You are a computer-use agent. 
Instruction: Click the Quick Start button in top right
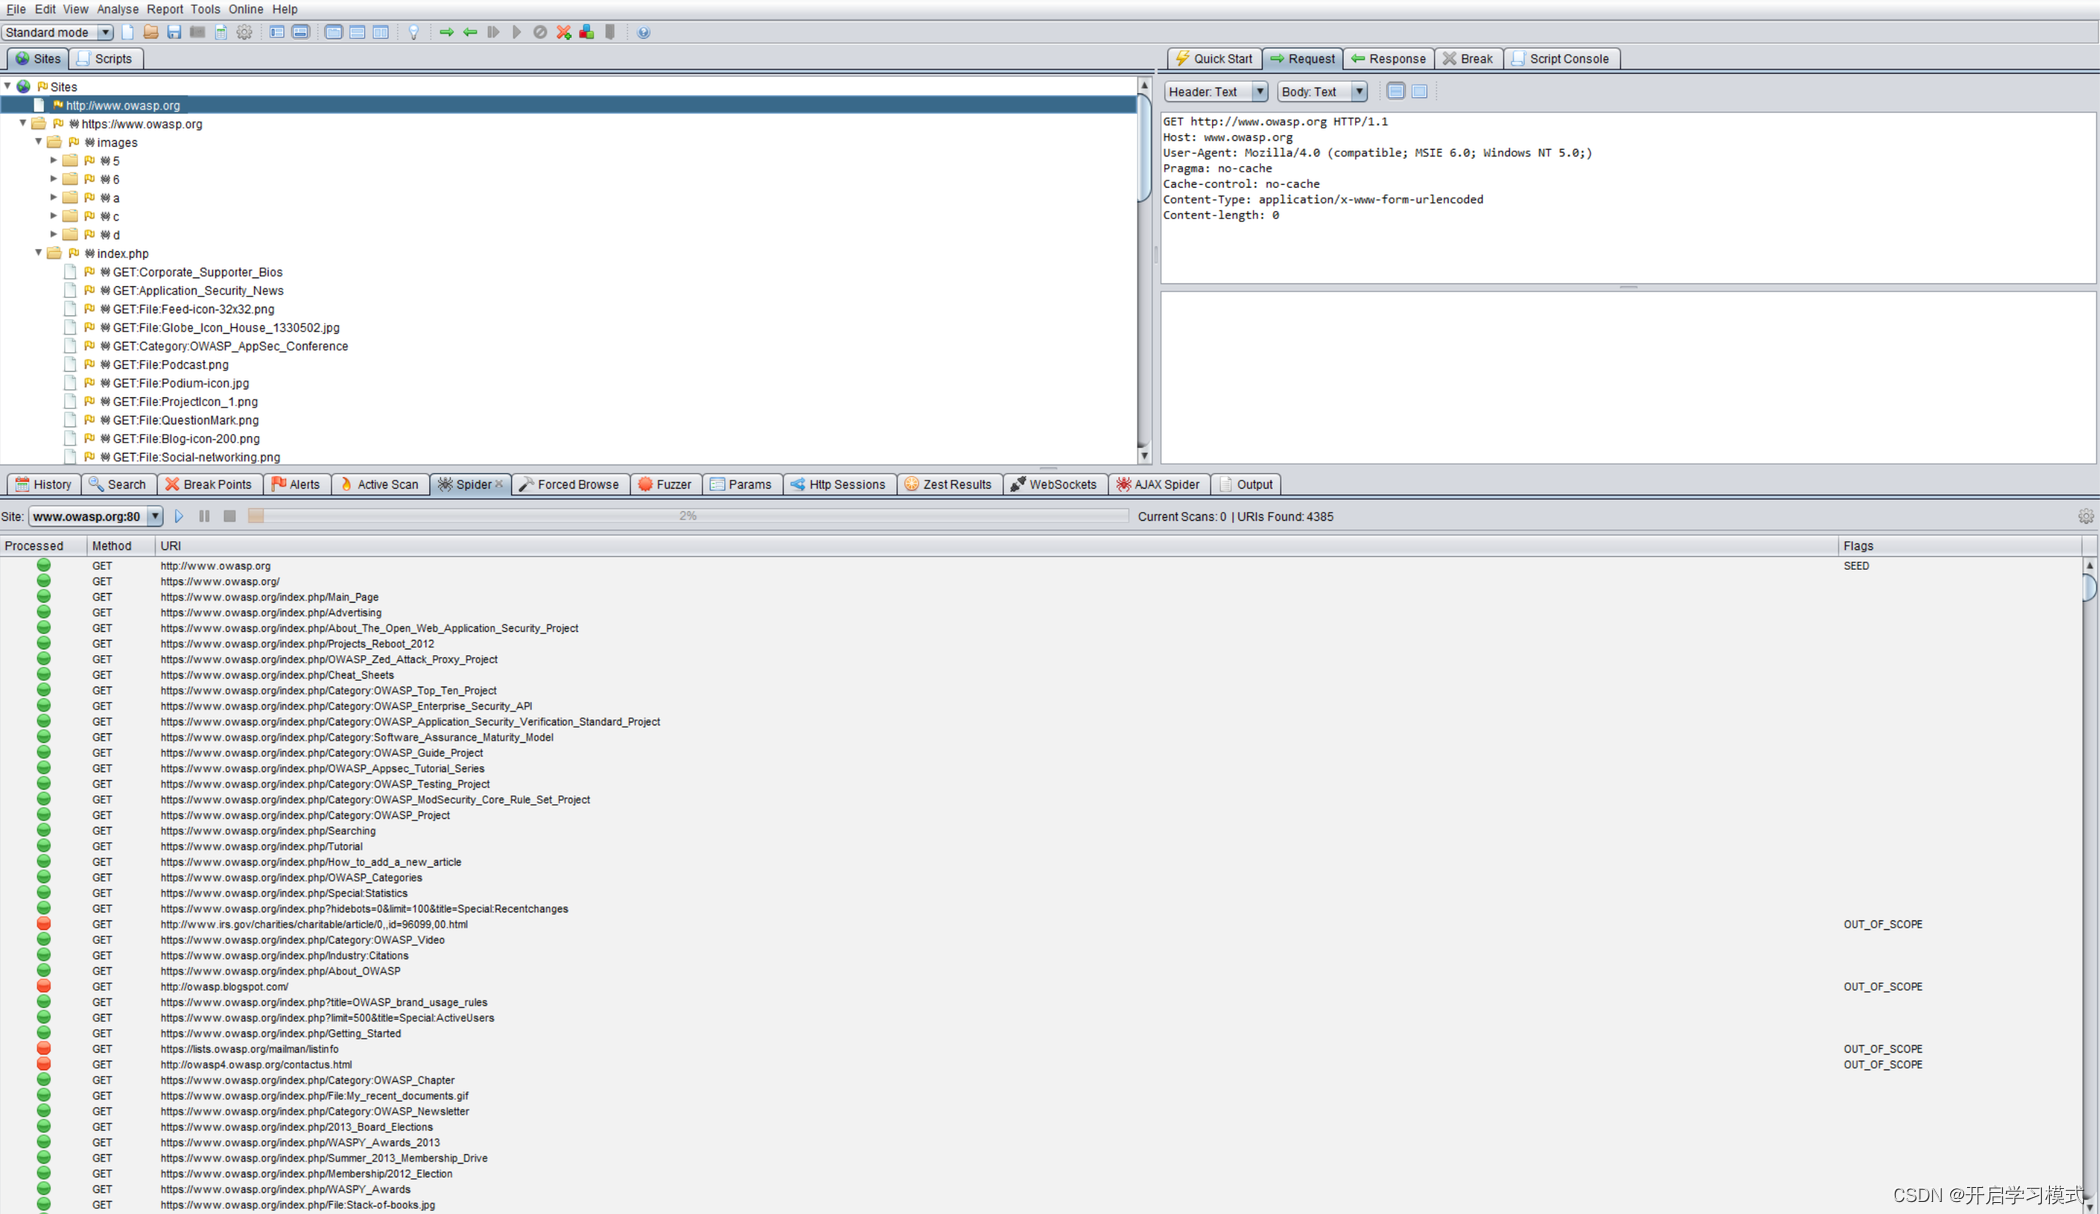(1214, 58)
